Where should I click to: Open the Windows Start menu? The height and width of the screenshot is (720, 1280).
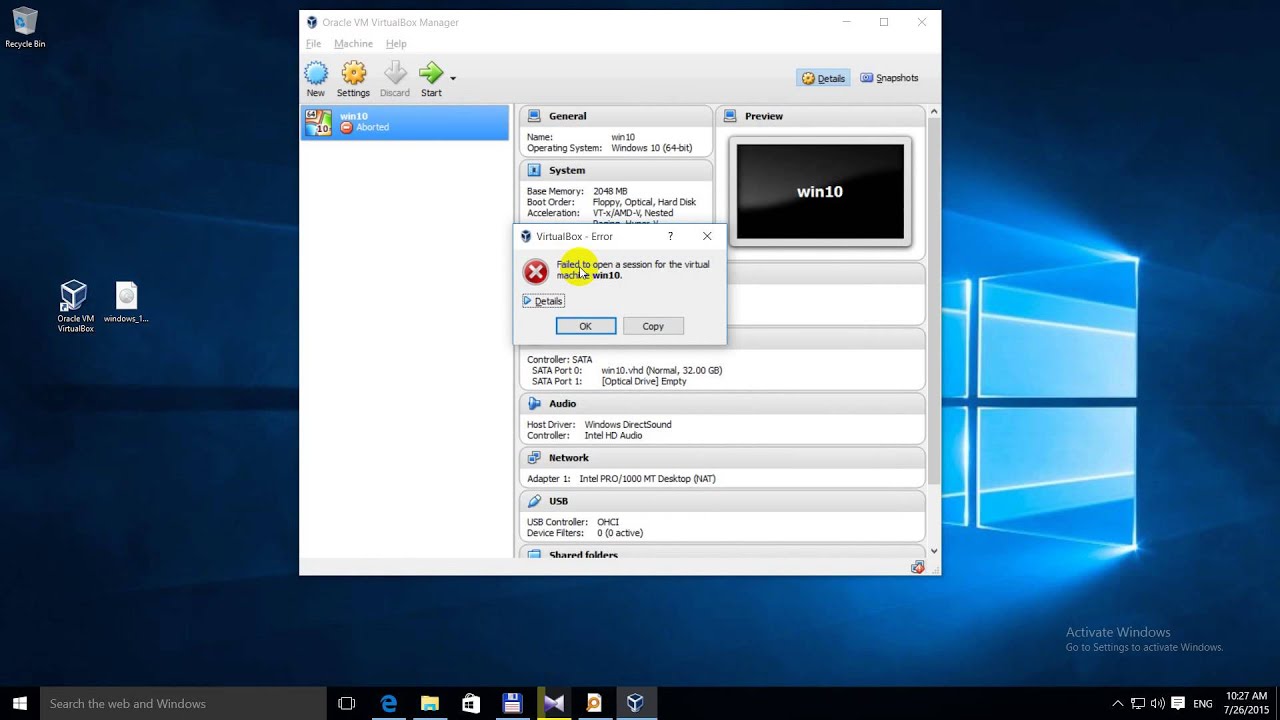(x=19, y=703)
